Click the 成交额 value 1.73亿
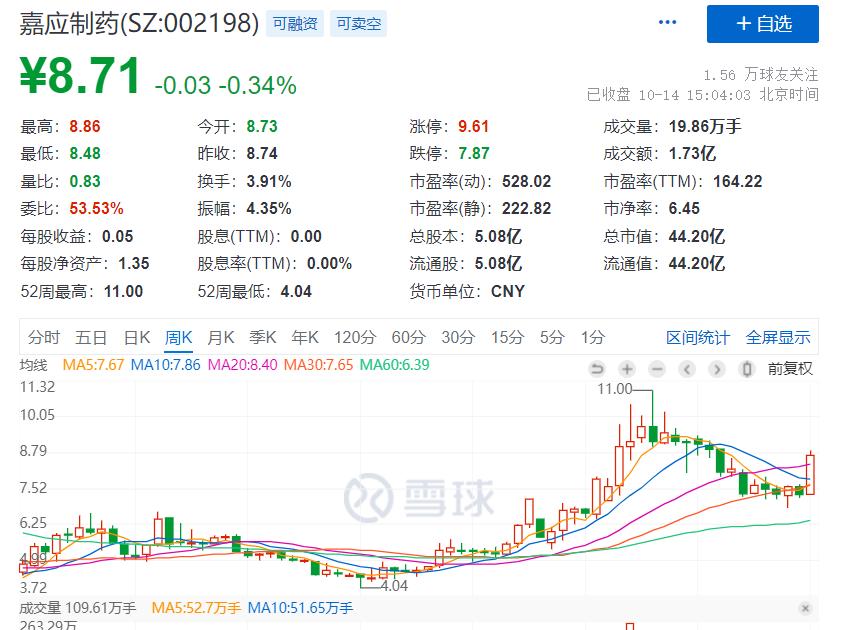 (693, 154)
